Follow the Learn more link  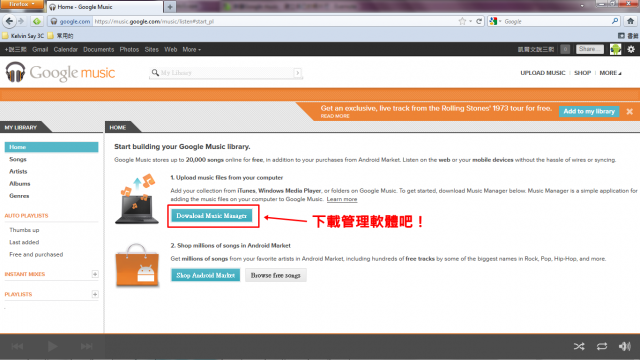point(342,199)
